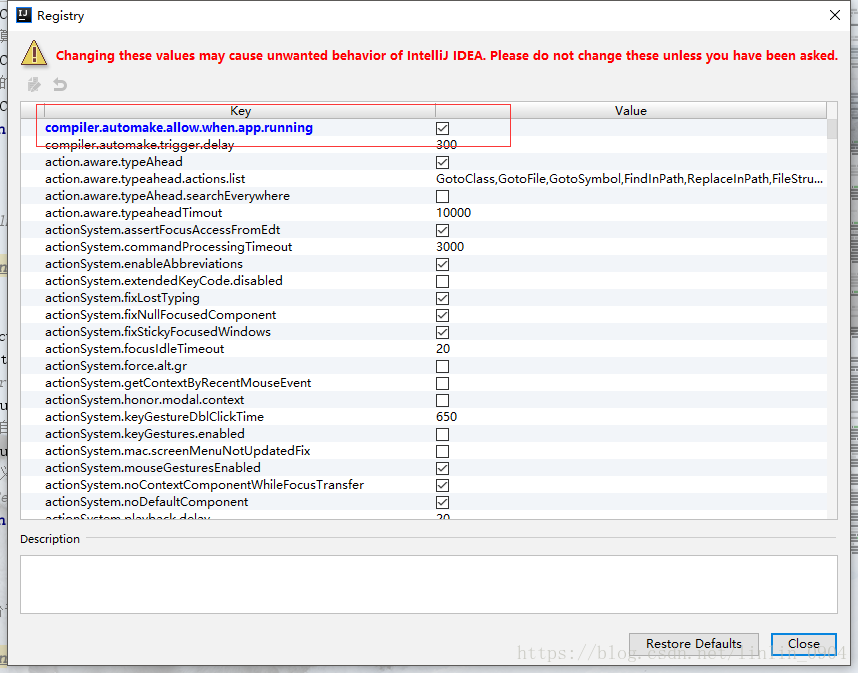This screenshot has height=673, width=858.
Task: Click the 10000 timeout value
Action: pyautogui.click(x=454, y=212)
